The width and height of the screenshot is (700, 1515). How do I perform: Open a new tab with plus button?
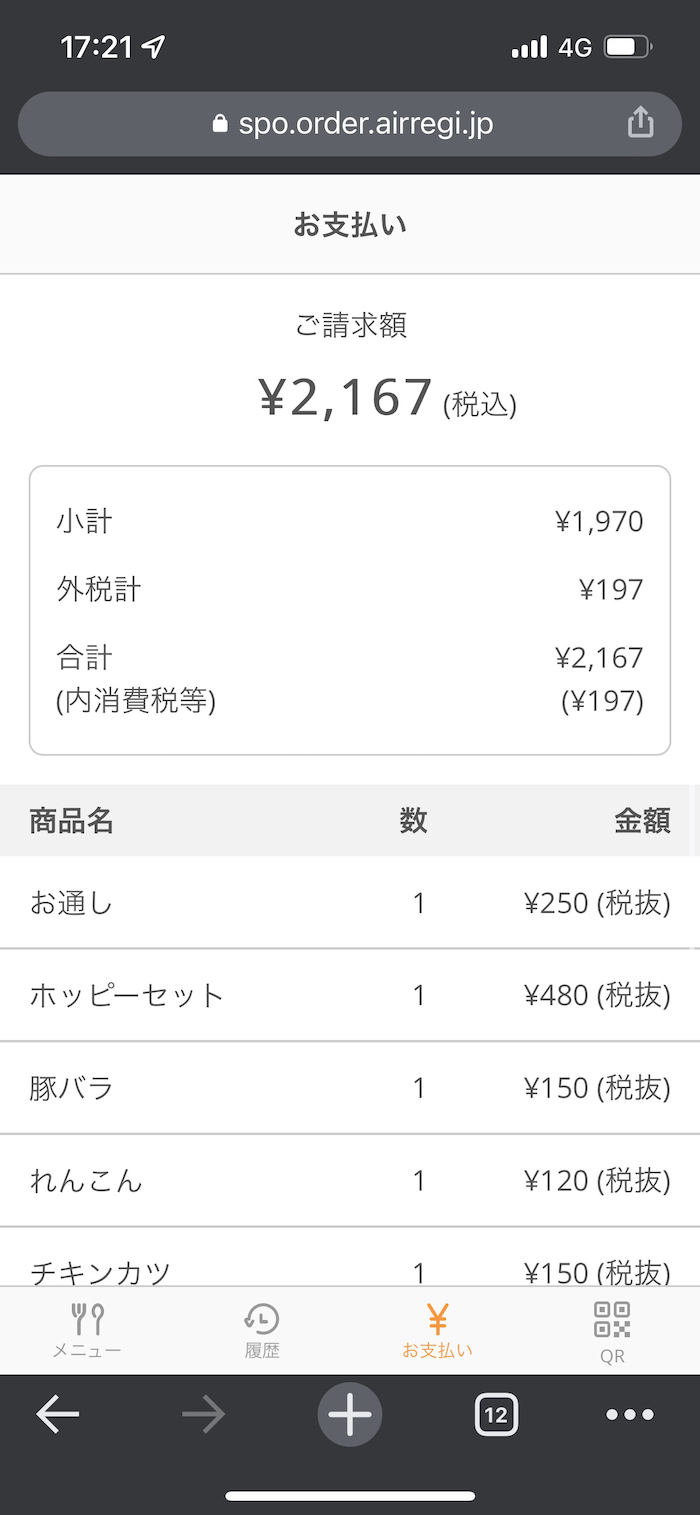pyautogui.click(x=350, y=1415)
